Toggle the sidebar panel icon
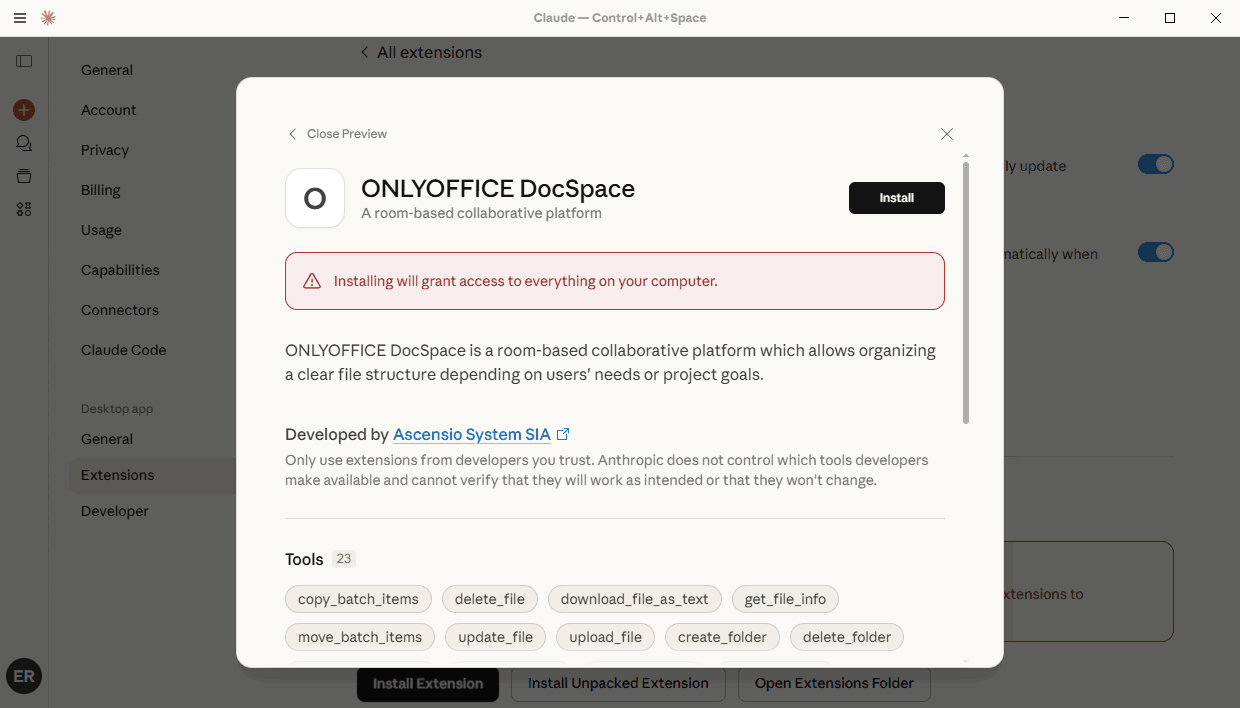 [24, 61]
